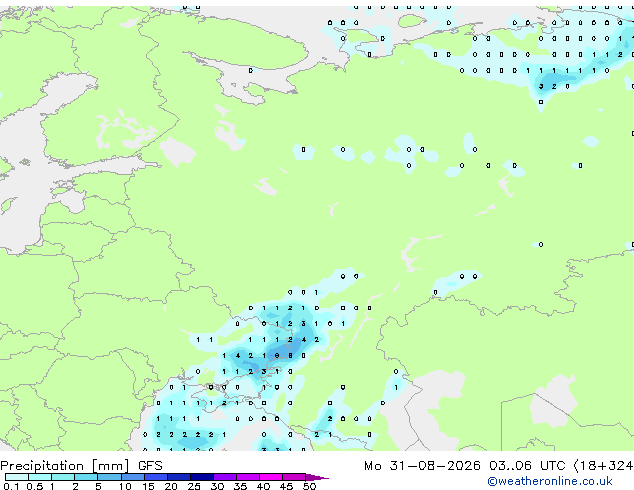Pick the 45–50 mm legend swatch
The width and height of the screenshot is (634, 490).
[x=294, y=477]
